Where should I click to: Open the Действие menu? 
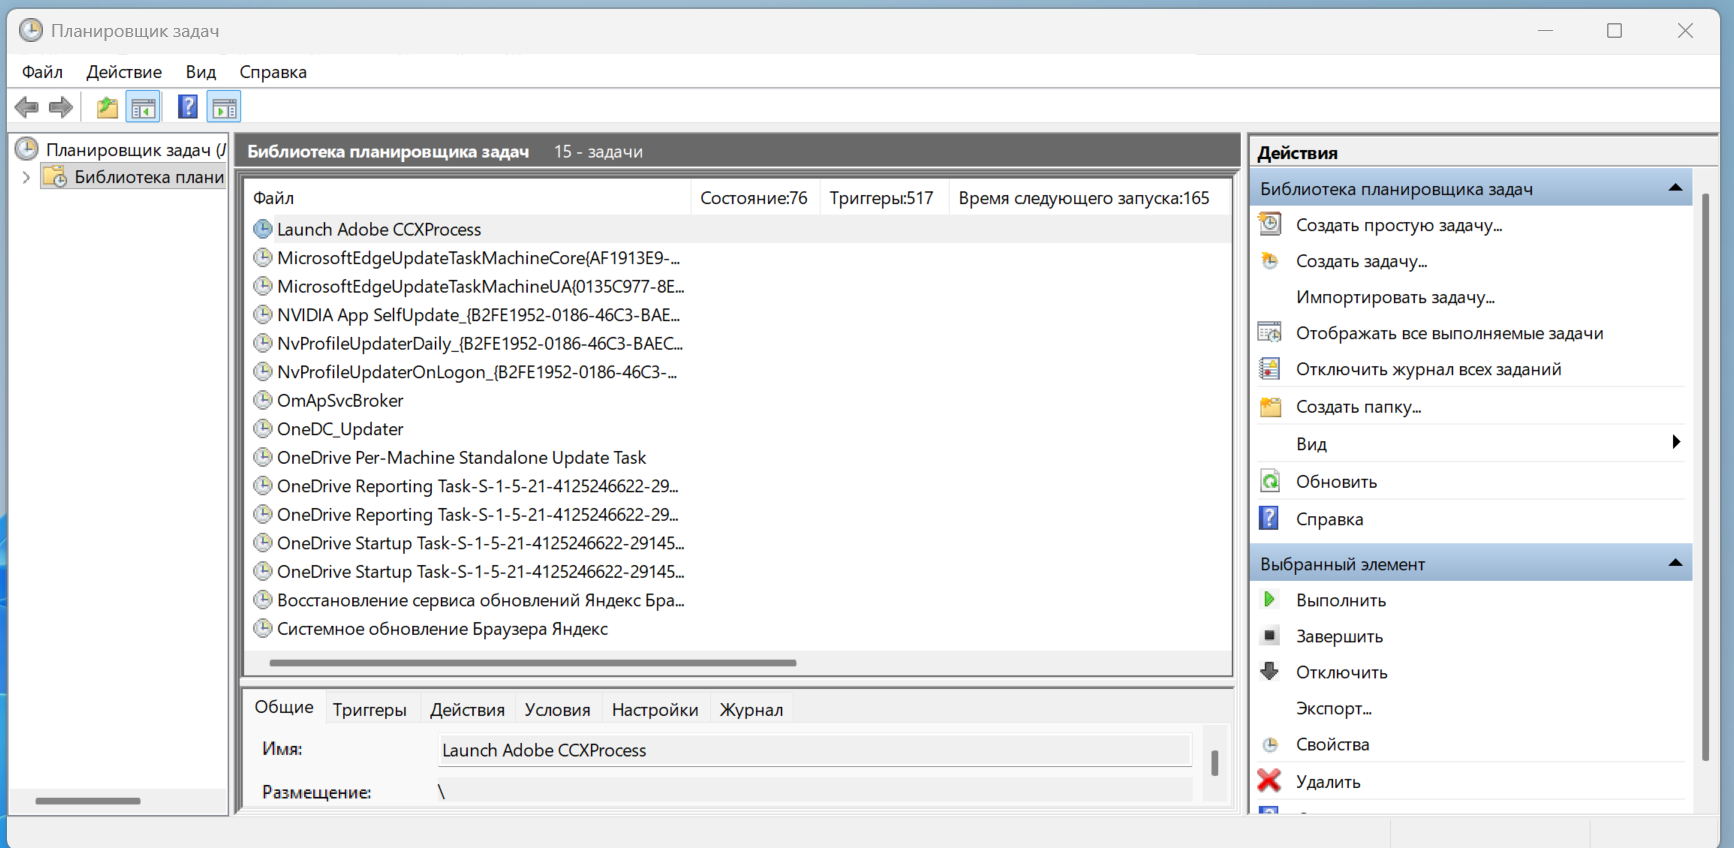[124, 72]
